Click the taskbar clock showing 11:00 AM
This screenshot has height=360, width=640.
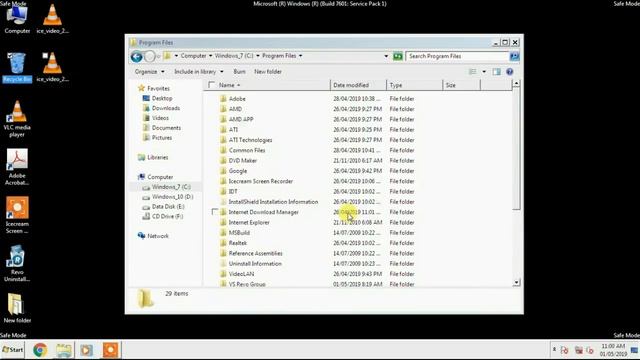click(x=613, y=350)
